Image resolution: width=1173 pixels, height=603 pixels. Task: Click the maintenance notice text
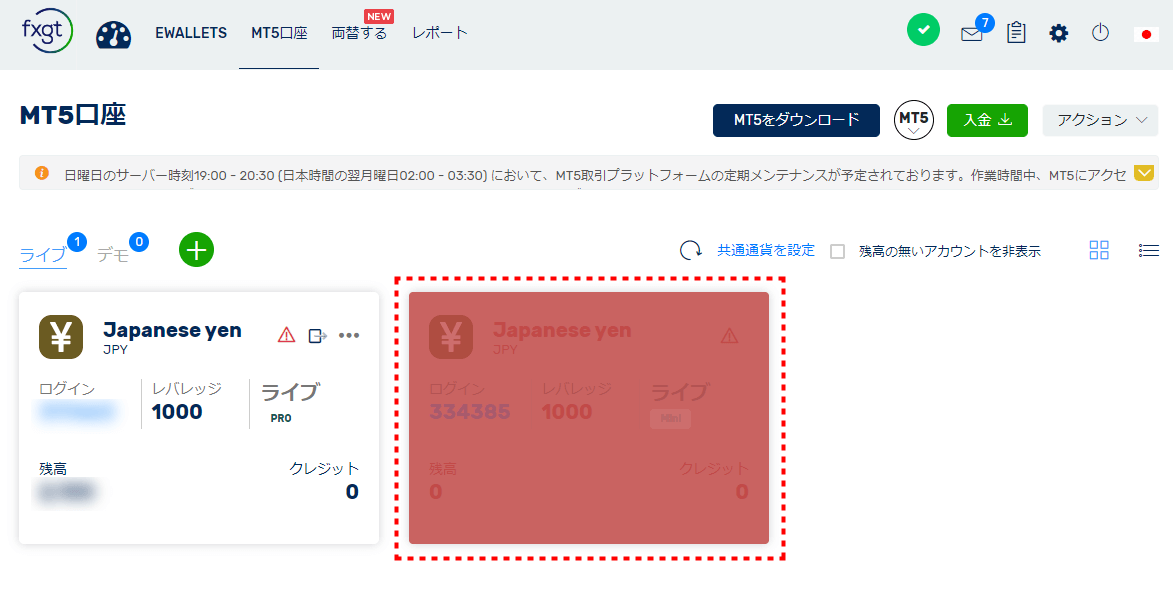tap(595, 175)
